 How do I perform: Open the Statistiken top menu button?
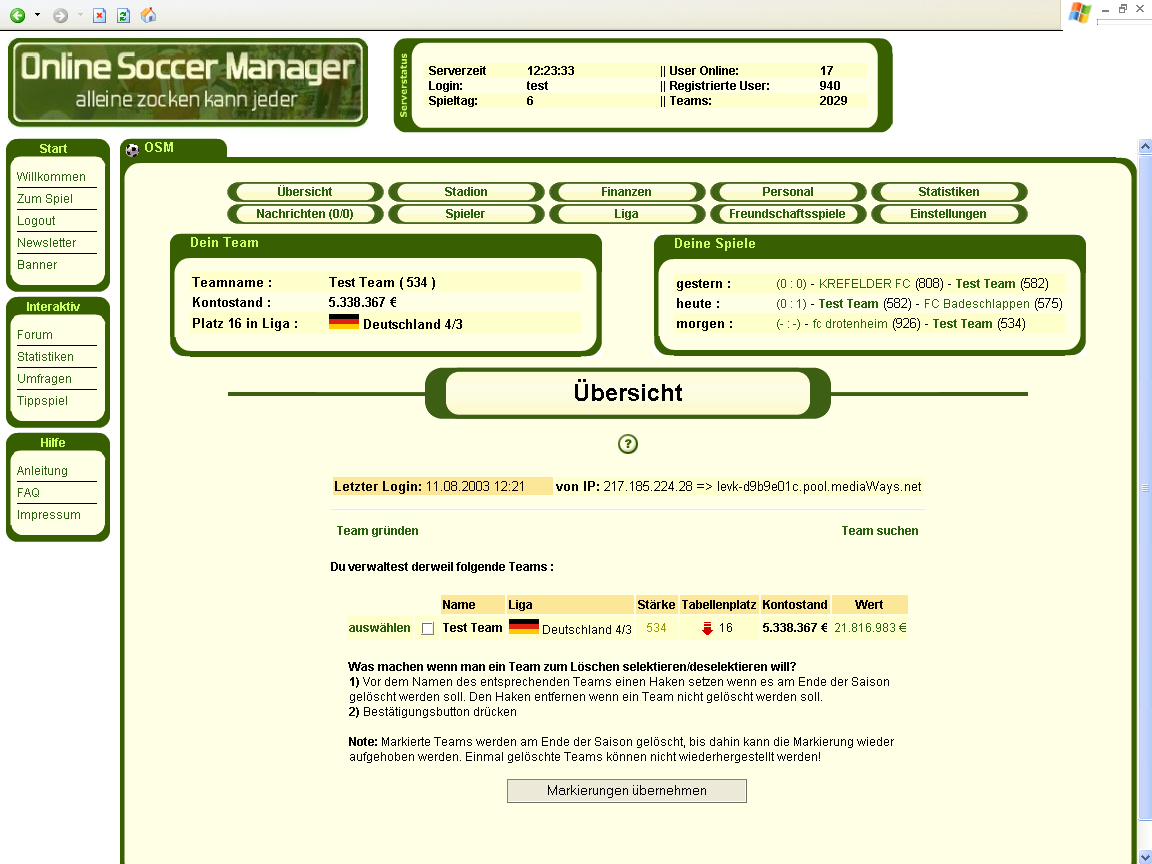(x=948, y=192)
